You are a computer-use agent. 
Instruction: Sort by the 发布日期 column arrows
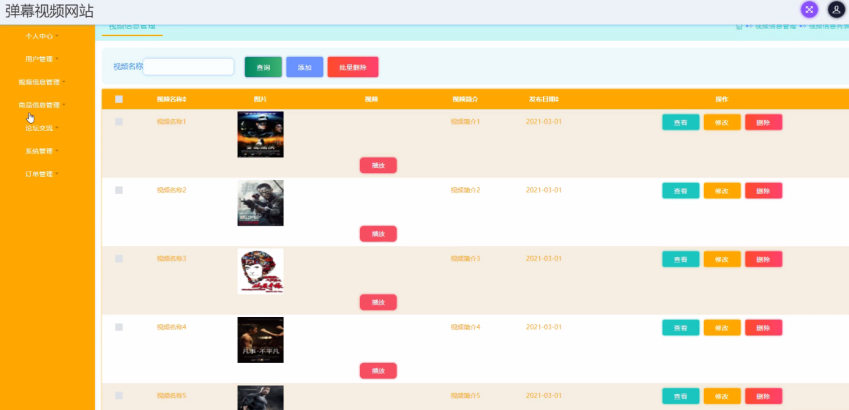(x=557, y=100)
